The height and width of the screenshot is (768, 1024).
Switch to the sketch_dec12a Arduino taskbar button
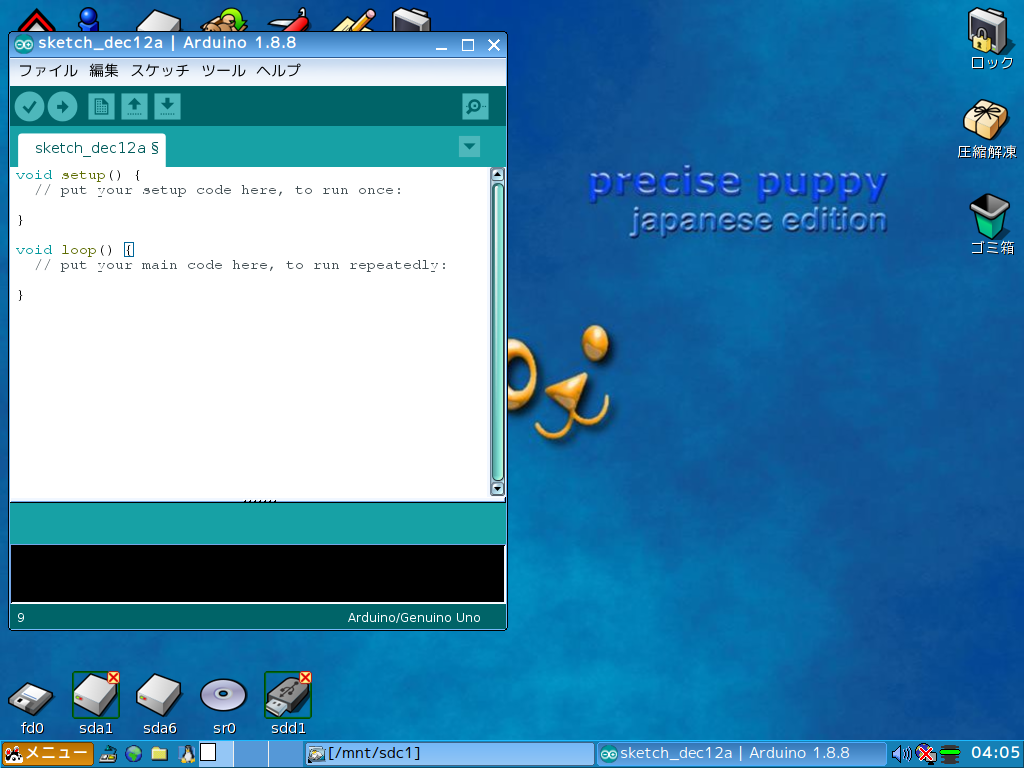742,754
